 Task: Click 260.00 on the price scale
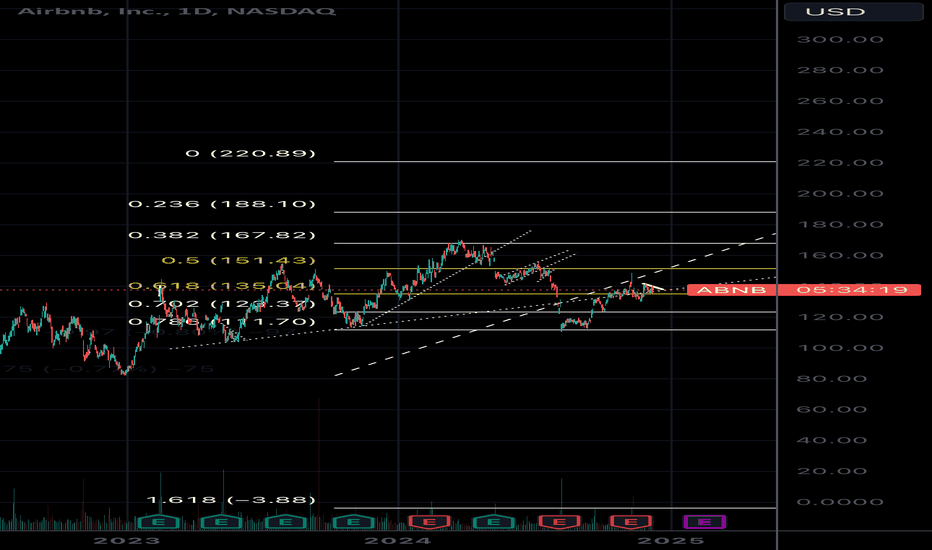[x=840, y=101]
